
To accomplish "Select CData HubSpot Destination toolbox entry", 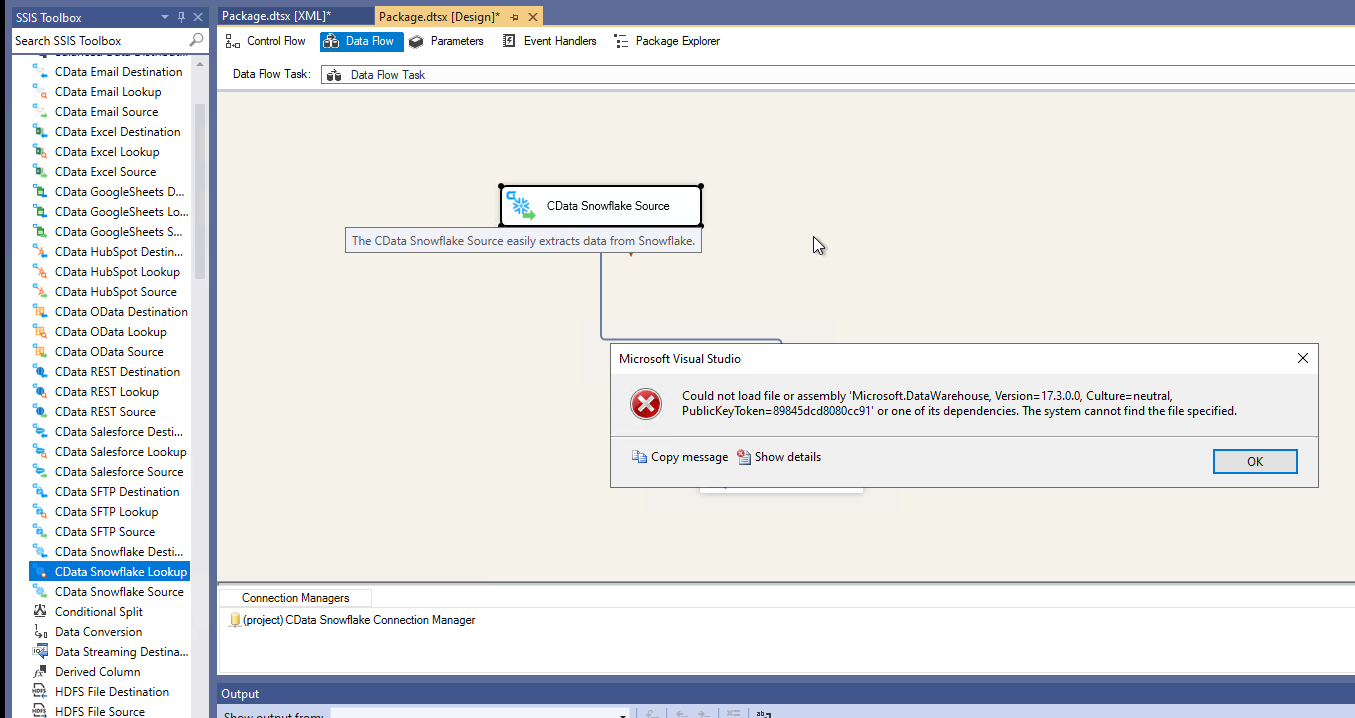I will (x=110, y=252).
